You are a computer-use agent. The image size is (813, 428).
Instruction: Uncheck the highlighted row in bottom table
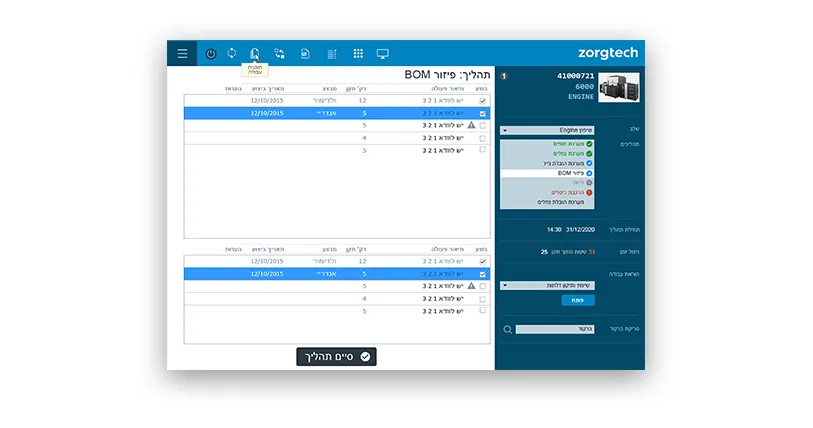[x=483, y=274]
